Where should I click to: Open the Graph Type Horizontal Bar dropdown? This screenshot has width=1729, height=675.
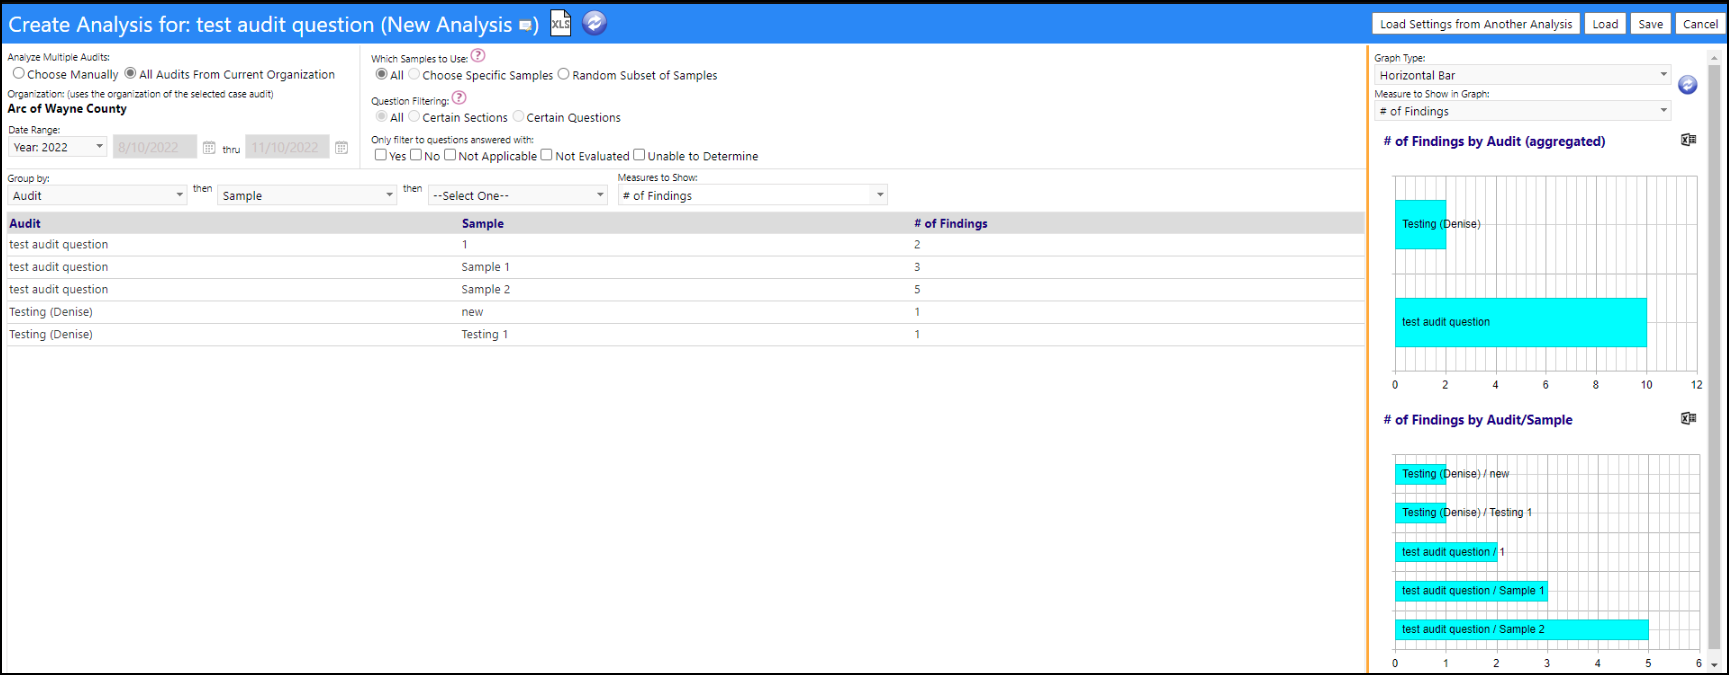point(1522,75)
